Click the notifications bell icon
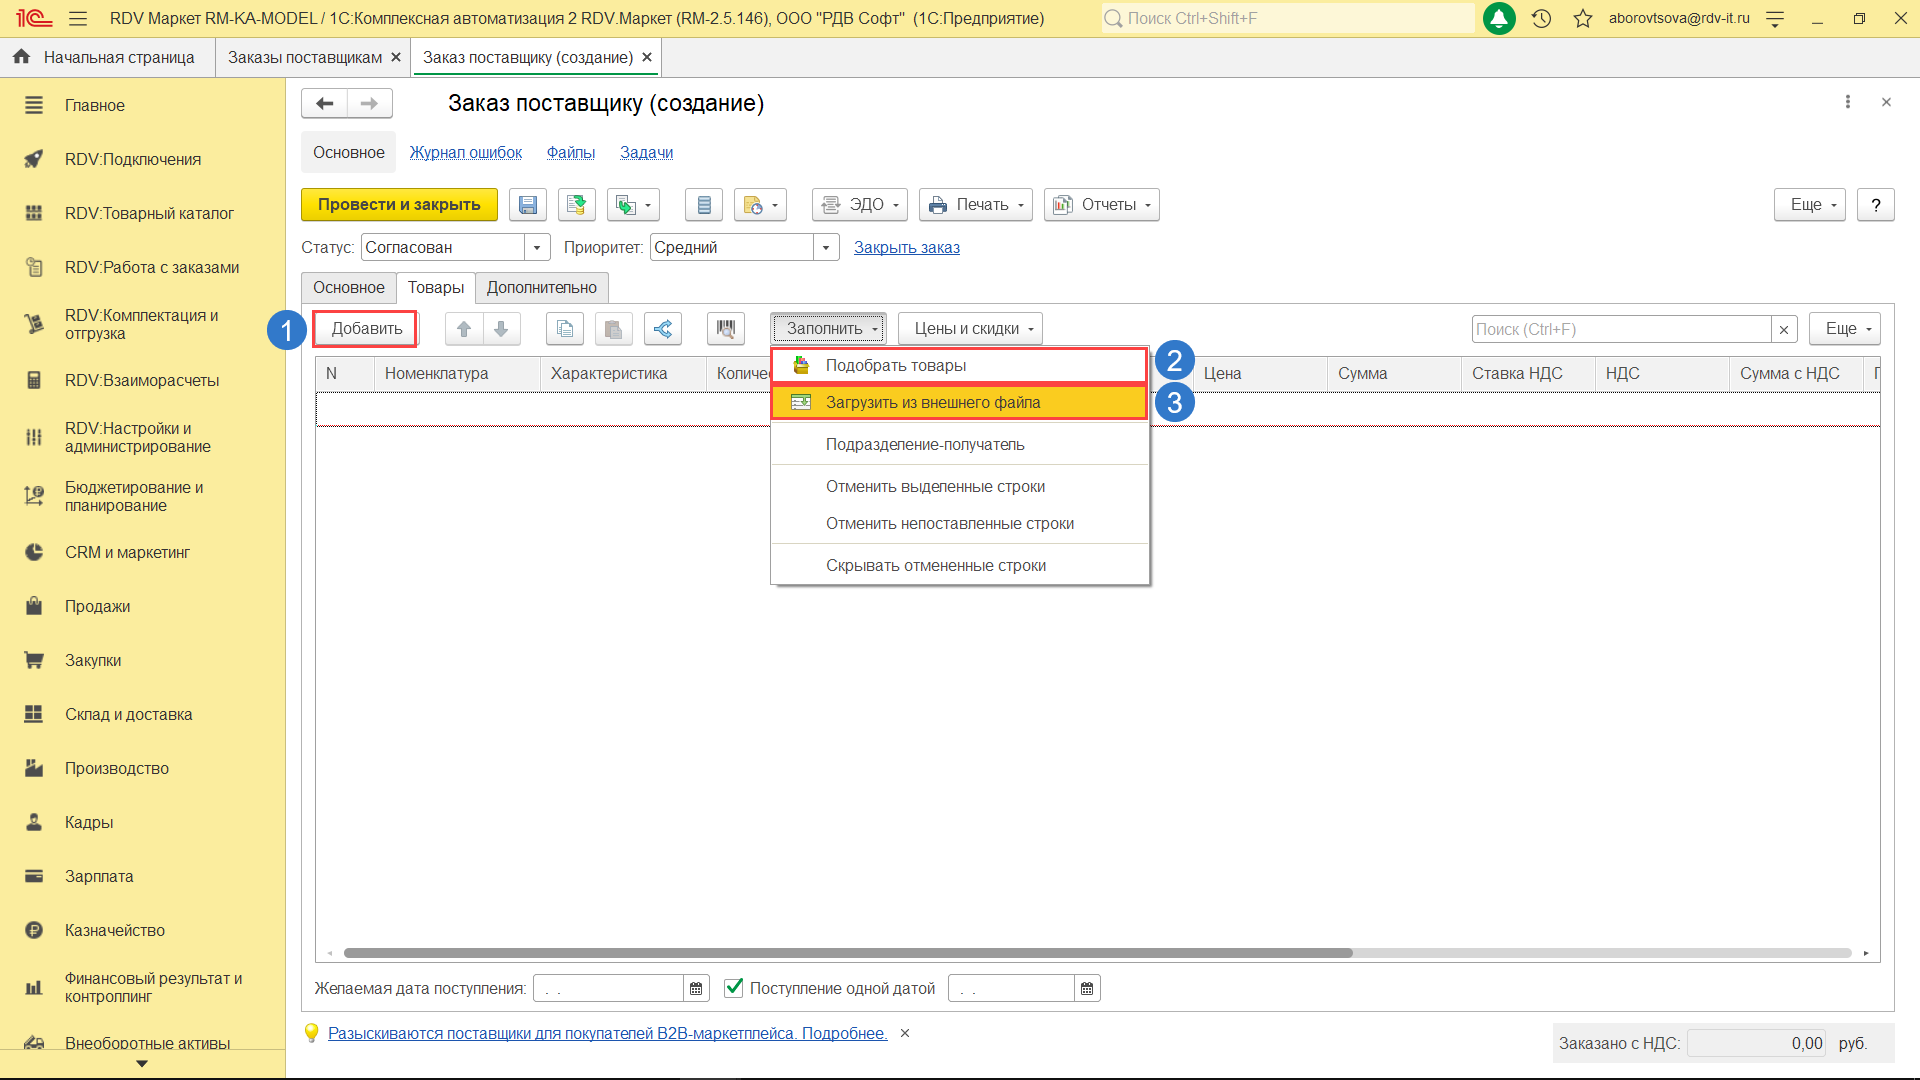The image size is (1920, 1080). pos(1498,18)
